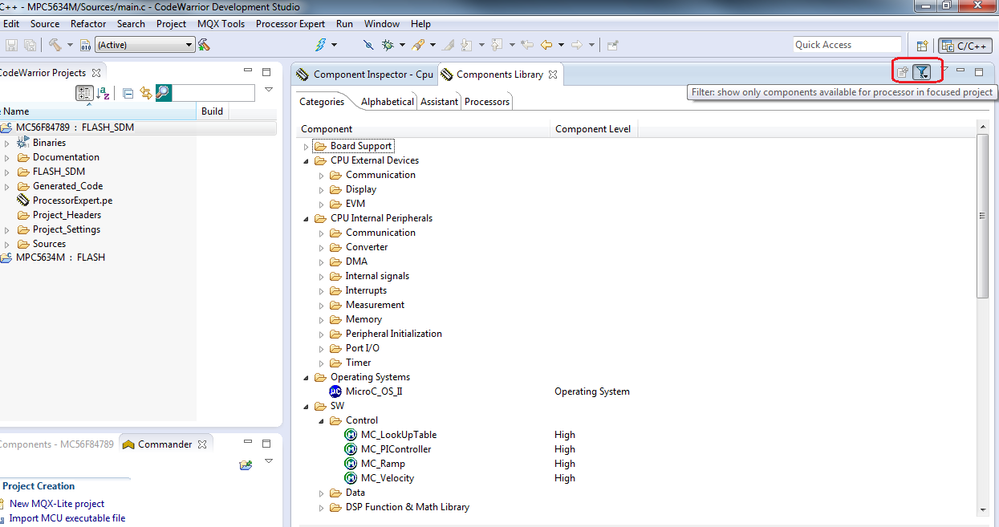
Task: Click the component properties icon beside the filter funnel
Action: (x=903, y=73)
